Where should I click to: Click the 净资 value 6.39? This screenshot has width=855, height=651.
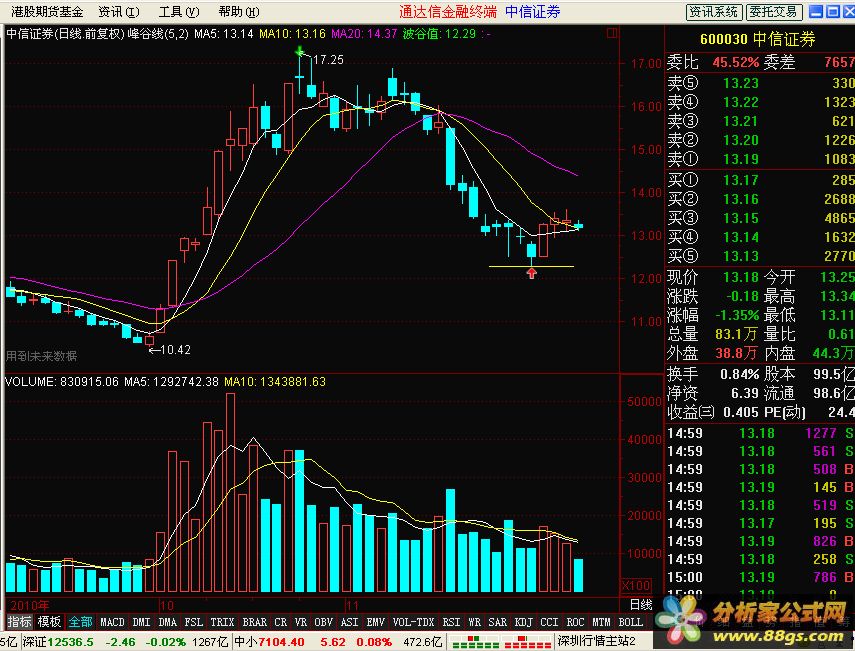tap(745, 393)
